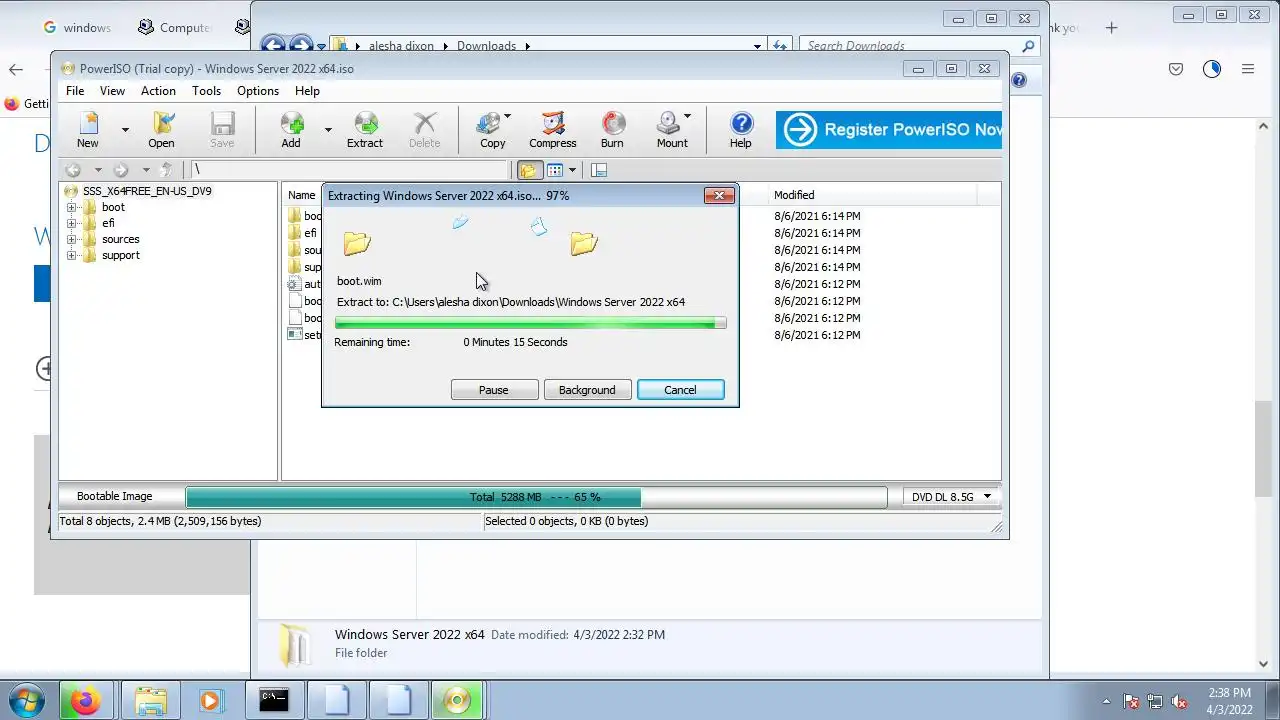The height and width of the screenshot is (720, 1280).
Task: Close the Extracting dialog with X button
Action: [719, 196]
